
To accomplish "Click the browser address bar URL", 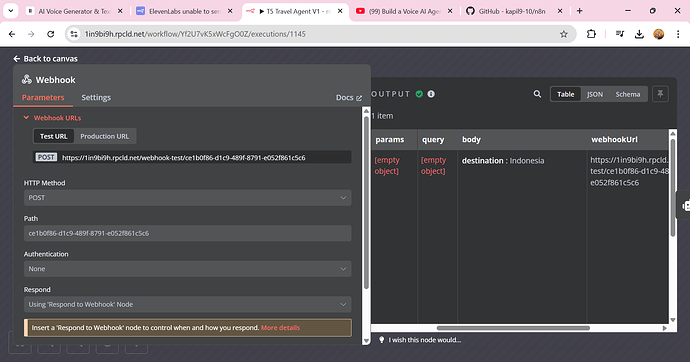I will [x=195, y=34].
